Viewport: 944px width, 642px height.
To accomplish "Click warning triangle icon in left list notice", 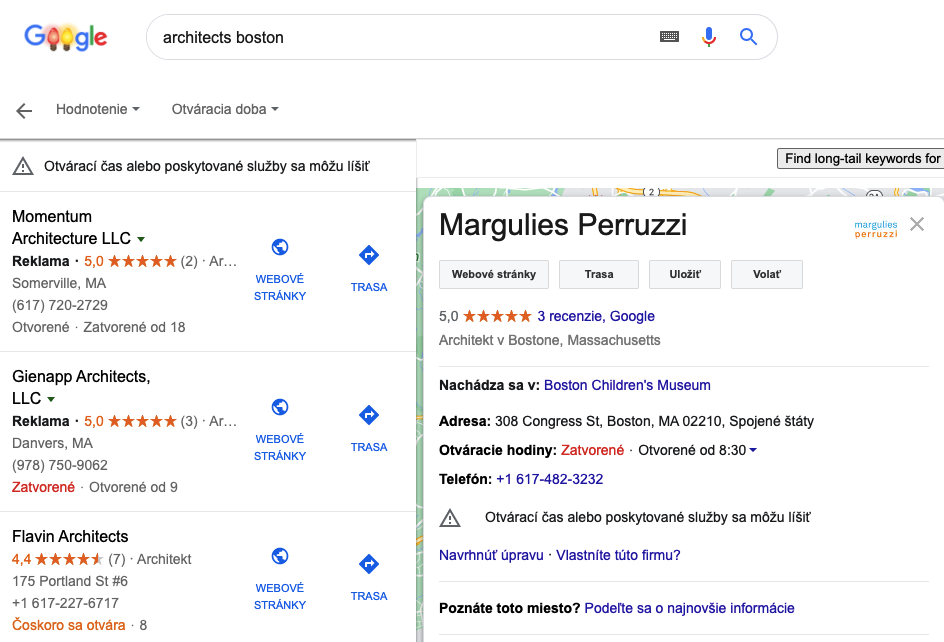I will coord(23,166).
